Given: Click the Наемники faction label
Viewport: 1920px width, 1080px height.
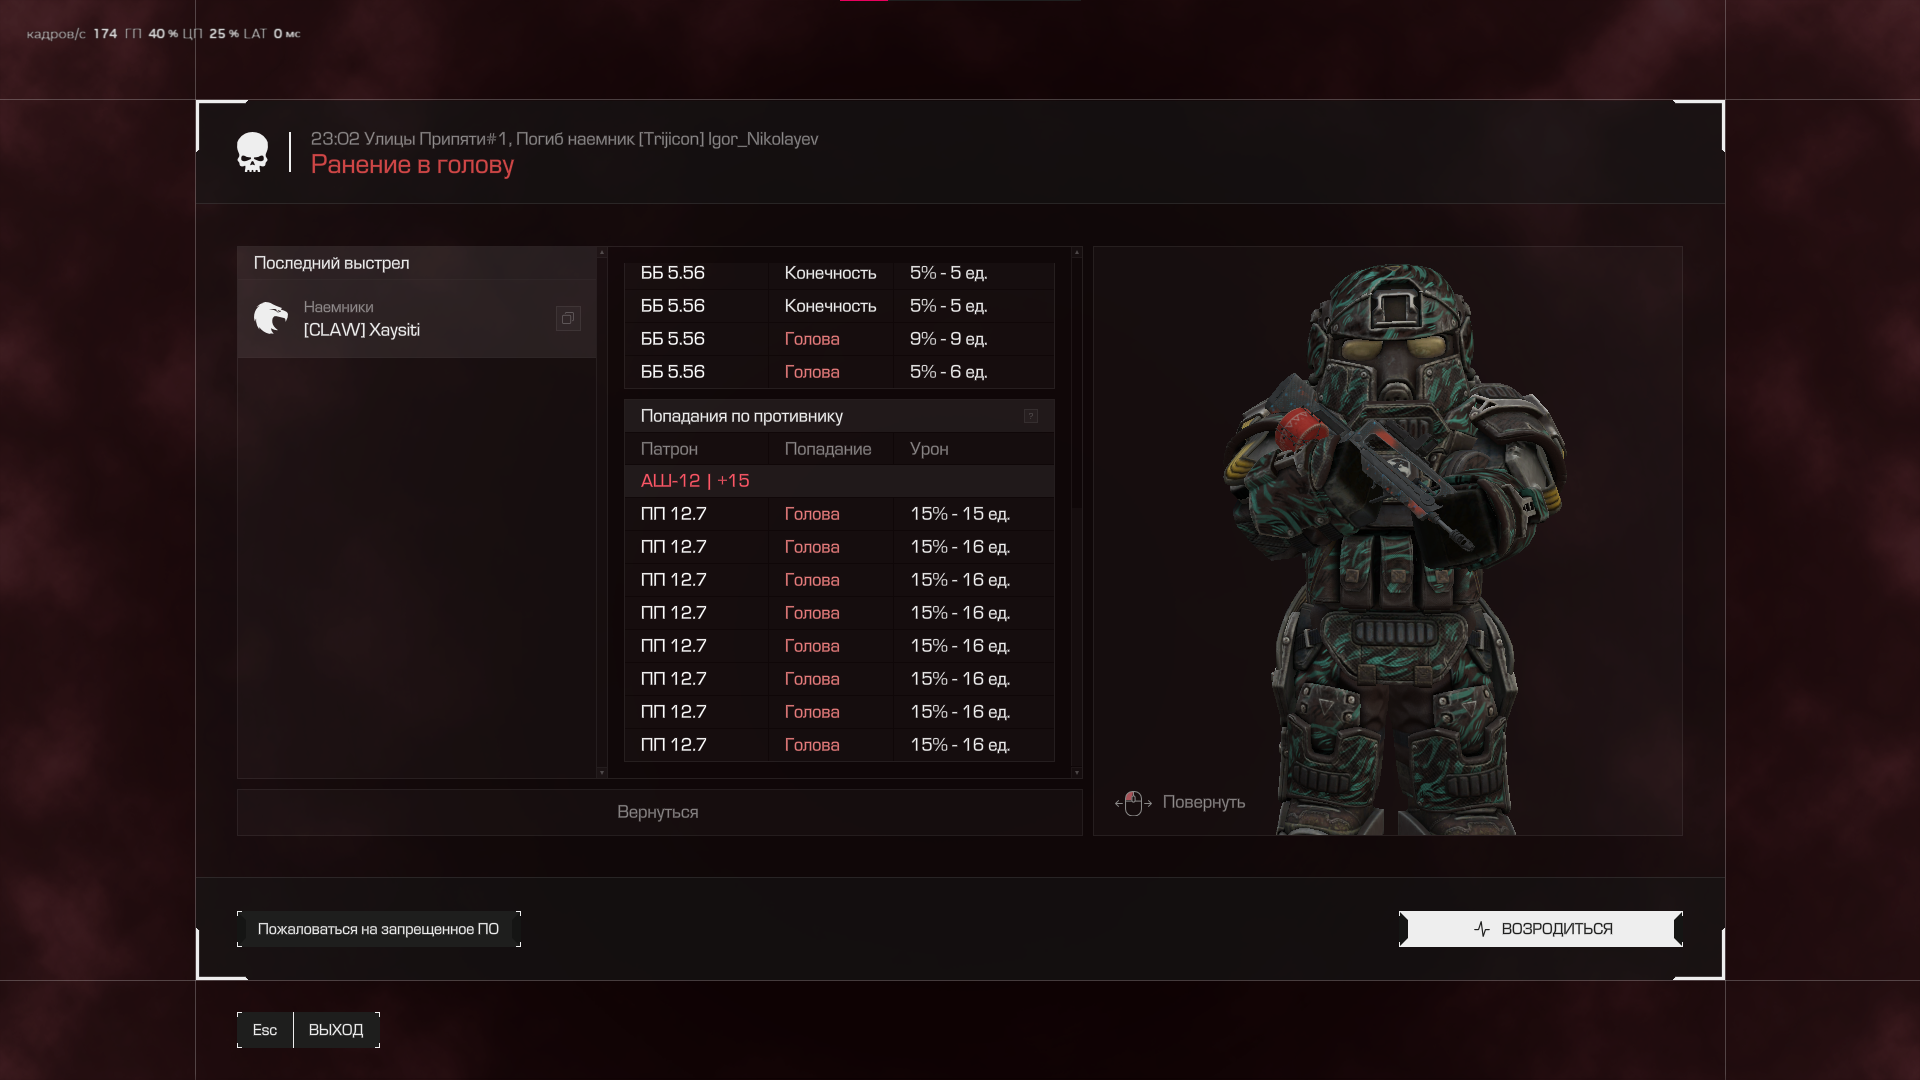Looking at the screenshot, I should 338,307.
